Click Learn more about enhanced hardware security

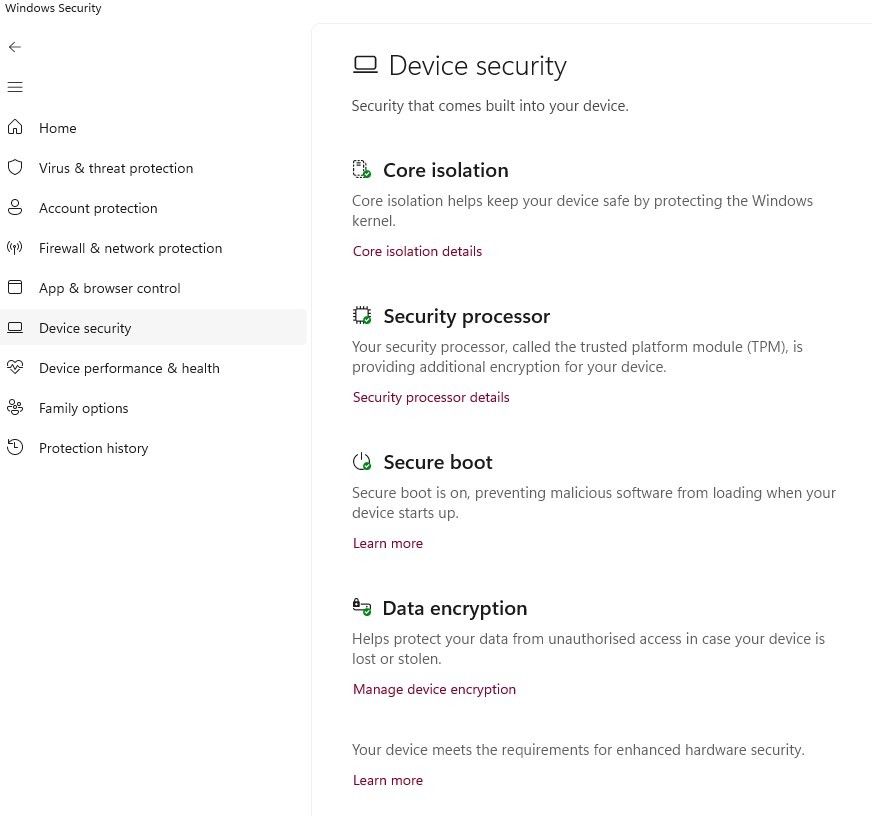[388, 780]
